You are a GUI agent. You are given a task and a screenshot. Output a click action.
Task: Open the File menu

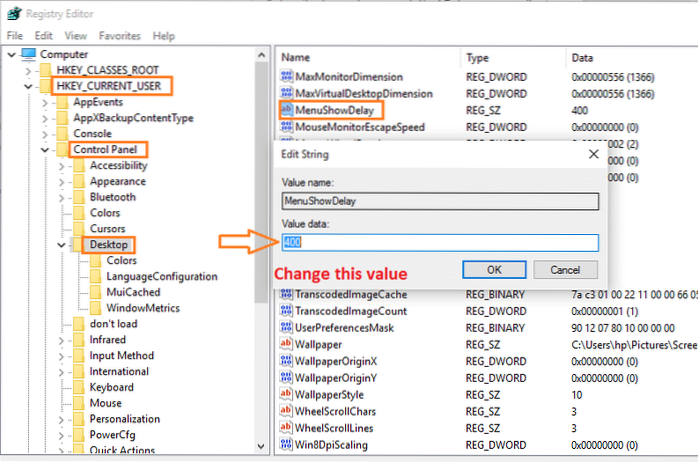click(x=15, y=35)
